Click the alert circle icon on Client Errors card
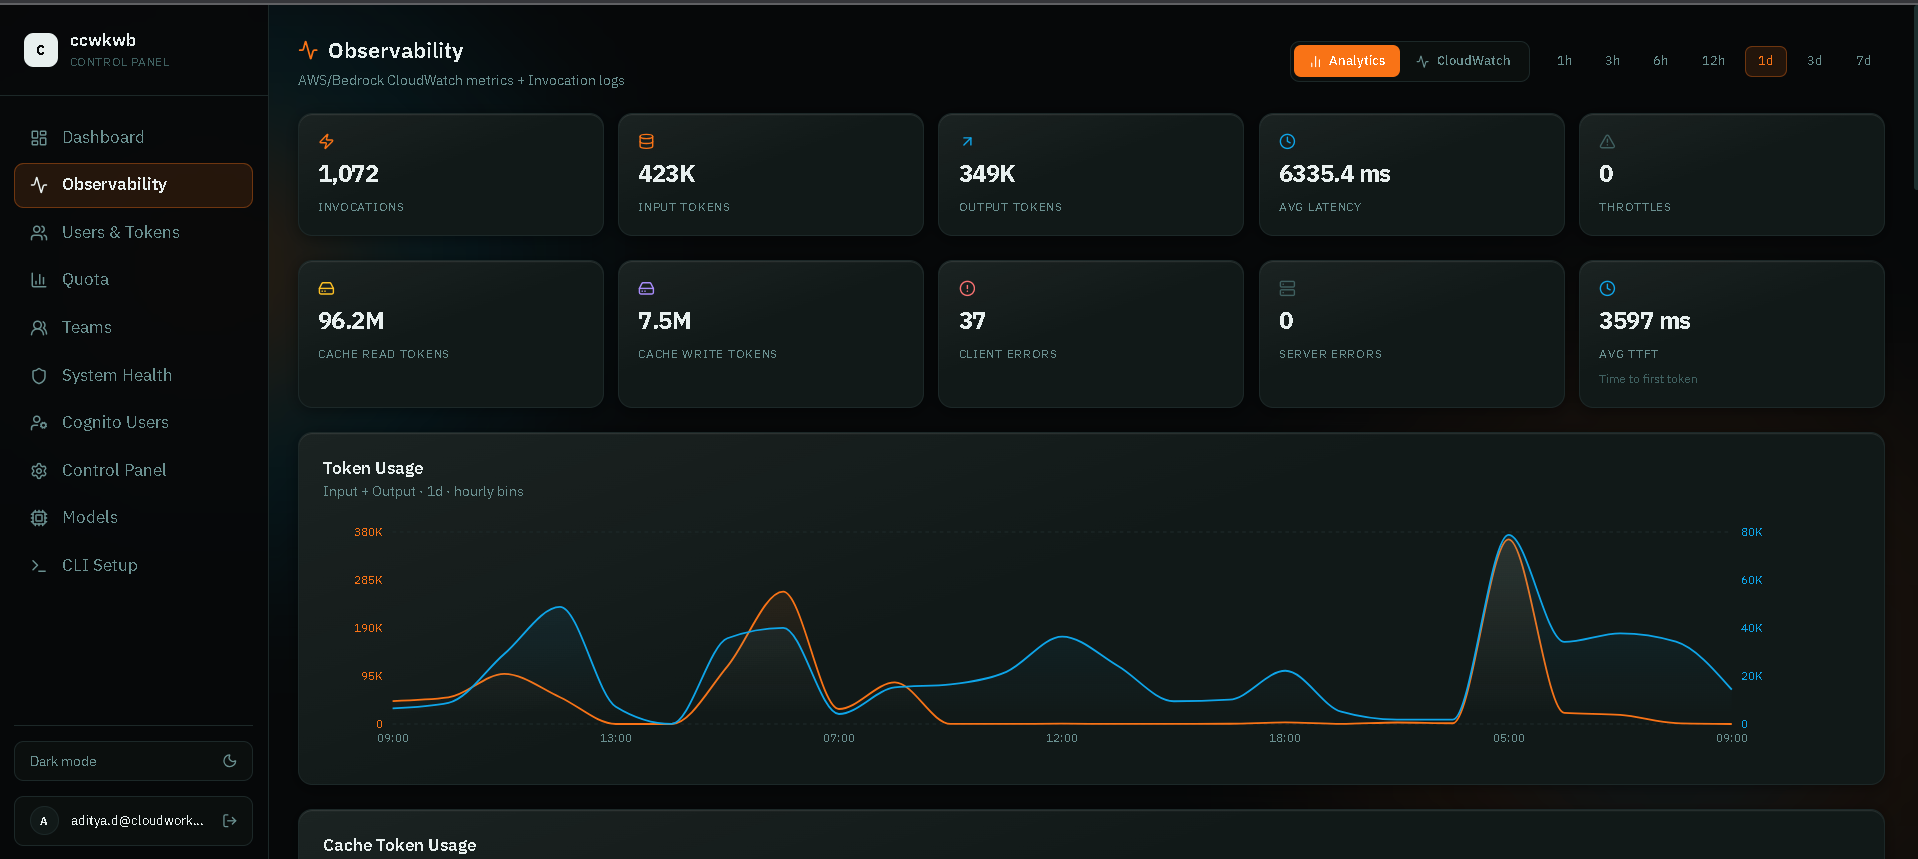 coord(967,289)
